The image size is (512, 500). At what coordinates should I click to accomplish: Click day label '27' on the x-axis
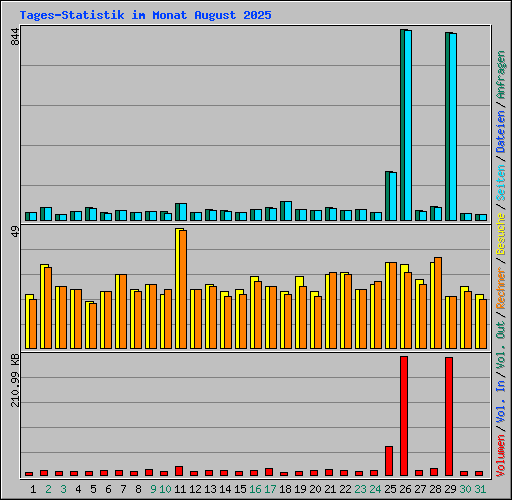coord(420,489)
